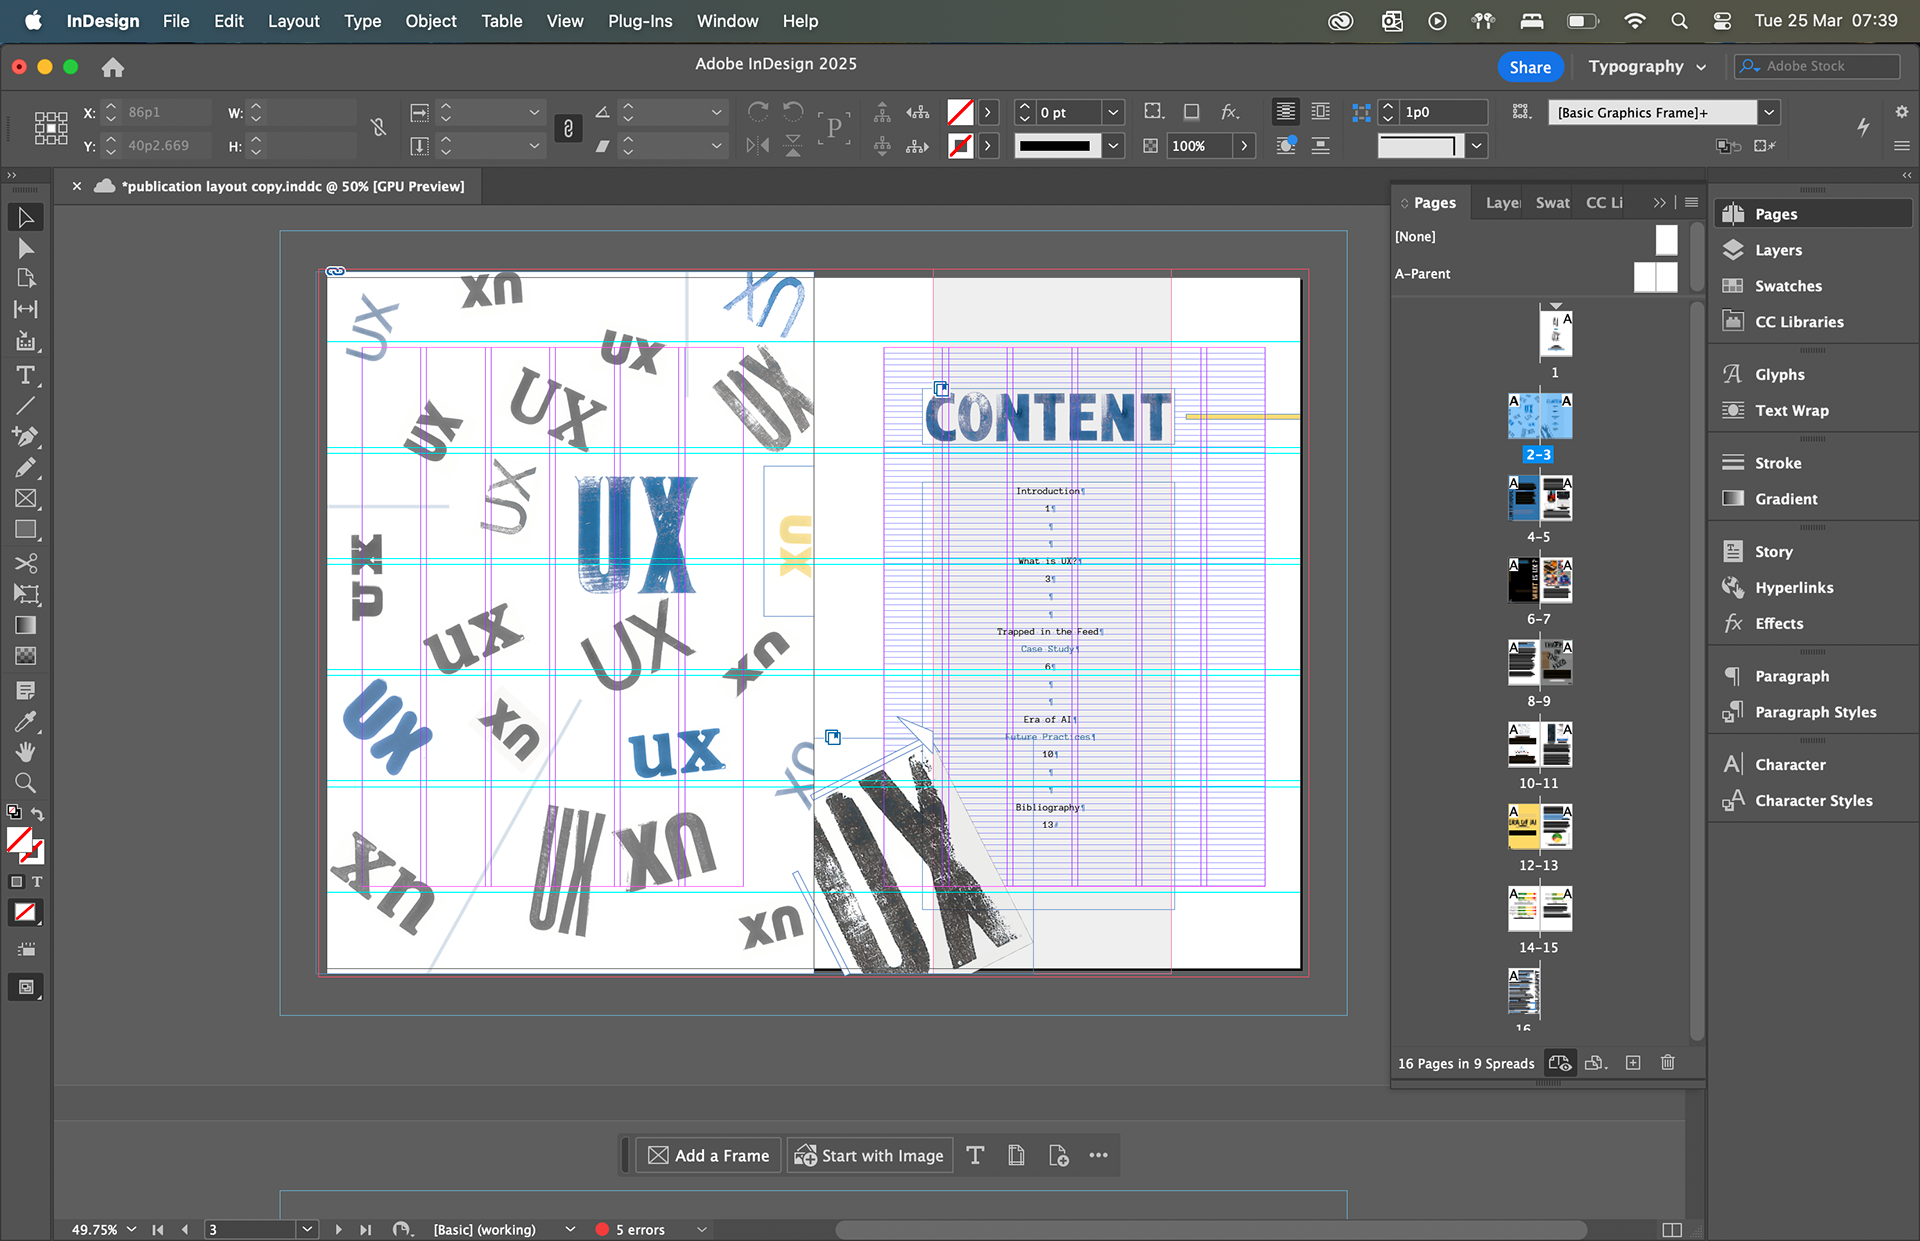Click the Adobe Stock search field
This screenshot has width=1920, height=1241.
click(1818, 66)
